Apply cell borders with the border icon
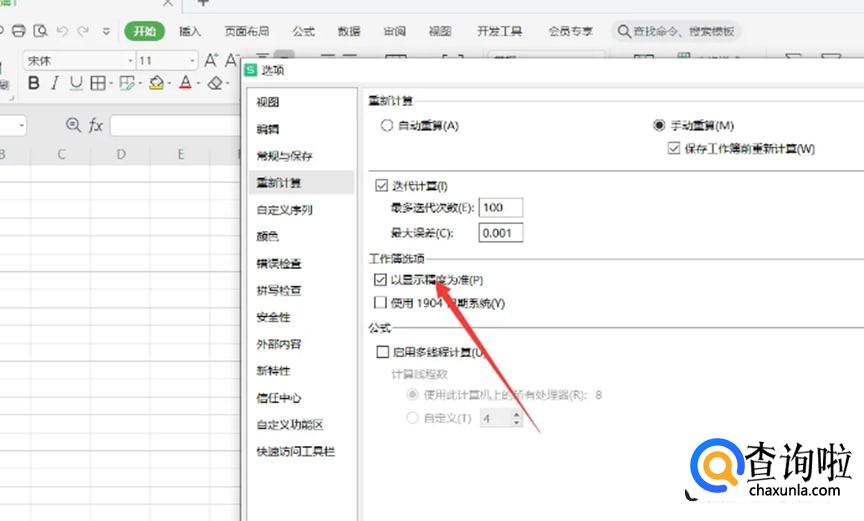The height and width of the screenshot is (521, 864). coord(98,83)
